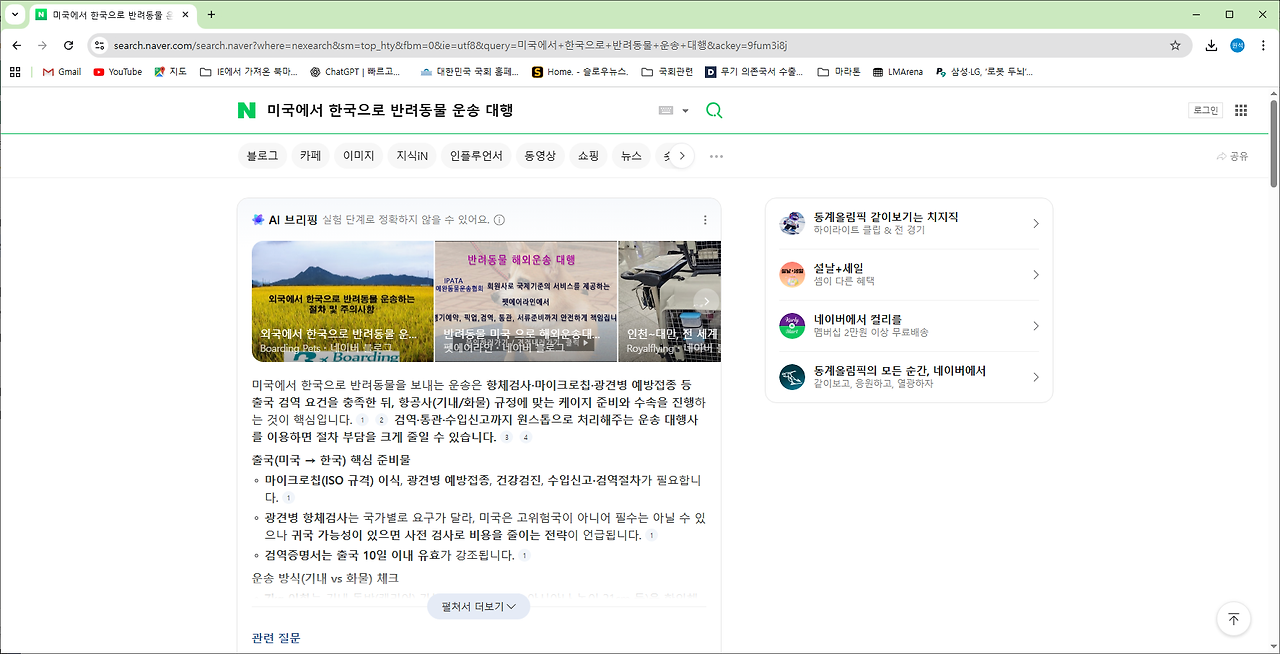Open the keyboard input dropdown arrow

coord(684,110)
